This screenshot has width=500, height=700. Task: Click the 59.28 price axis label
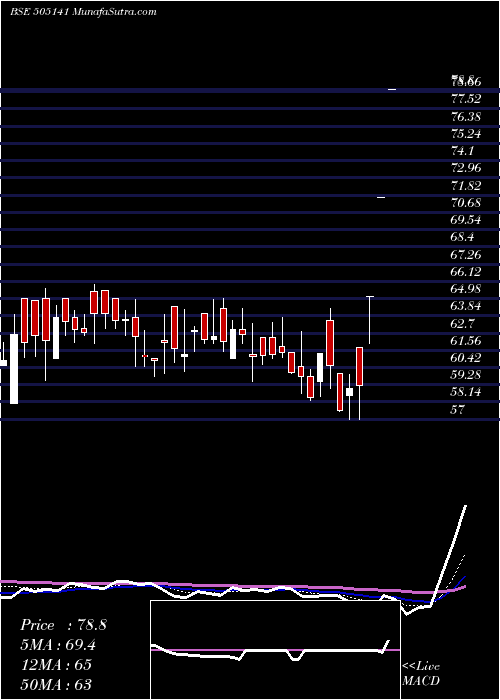click(x=467, y=375)
